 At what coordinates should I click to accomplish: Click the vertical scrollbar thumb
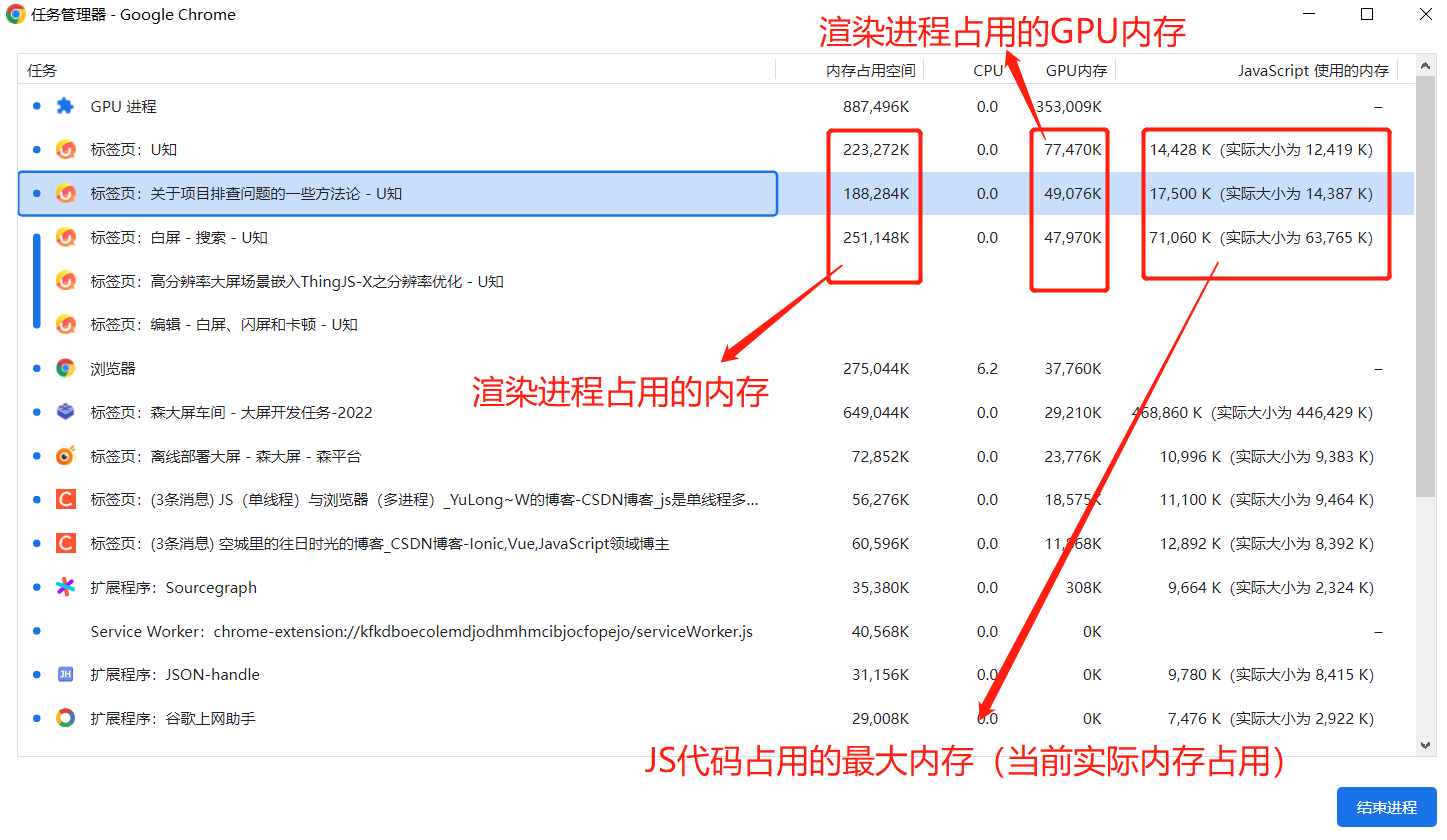coord(1426,285)
